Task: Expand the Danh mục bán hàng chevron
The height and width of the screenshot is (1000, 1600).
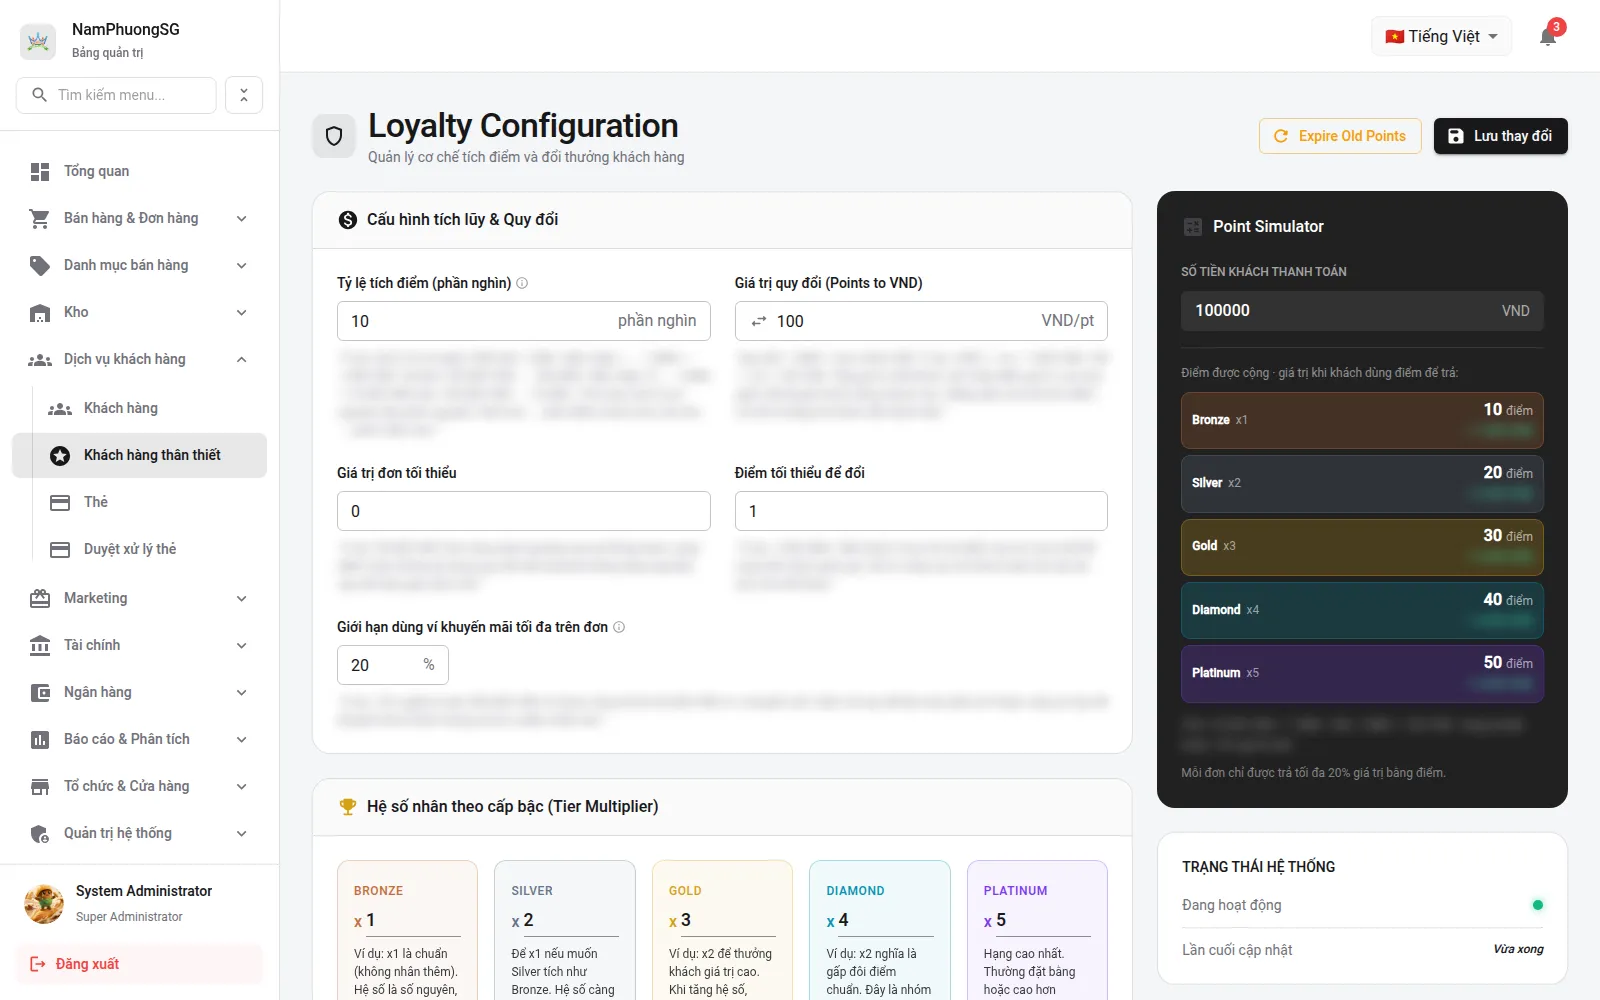Action: pyautogui.click(x=242, y=266)
